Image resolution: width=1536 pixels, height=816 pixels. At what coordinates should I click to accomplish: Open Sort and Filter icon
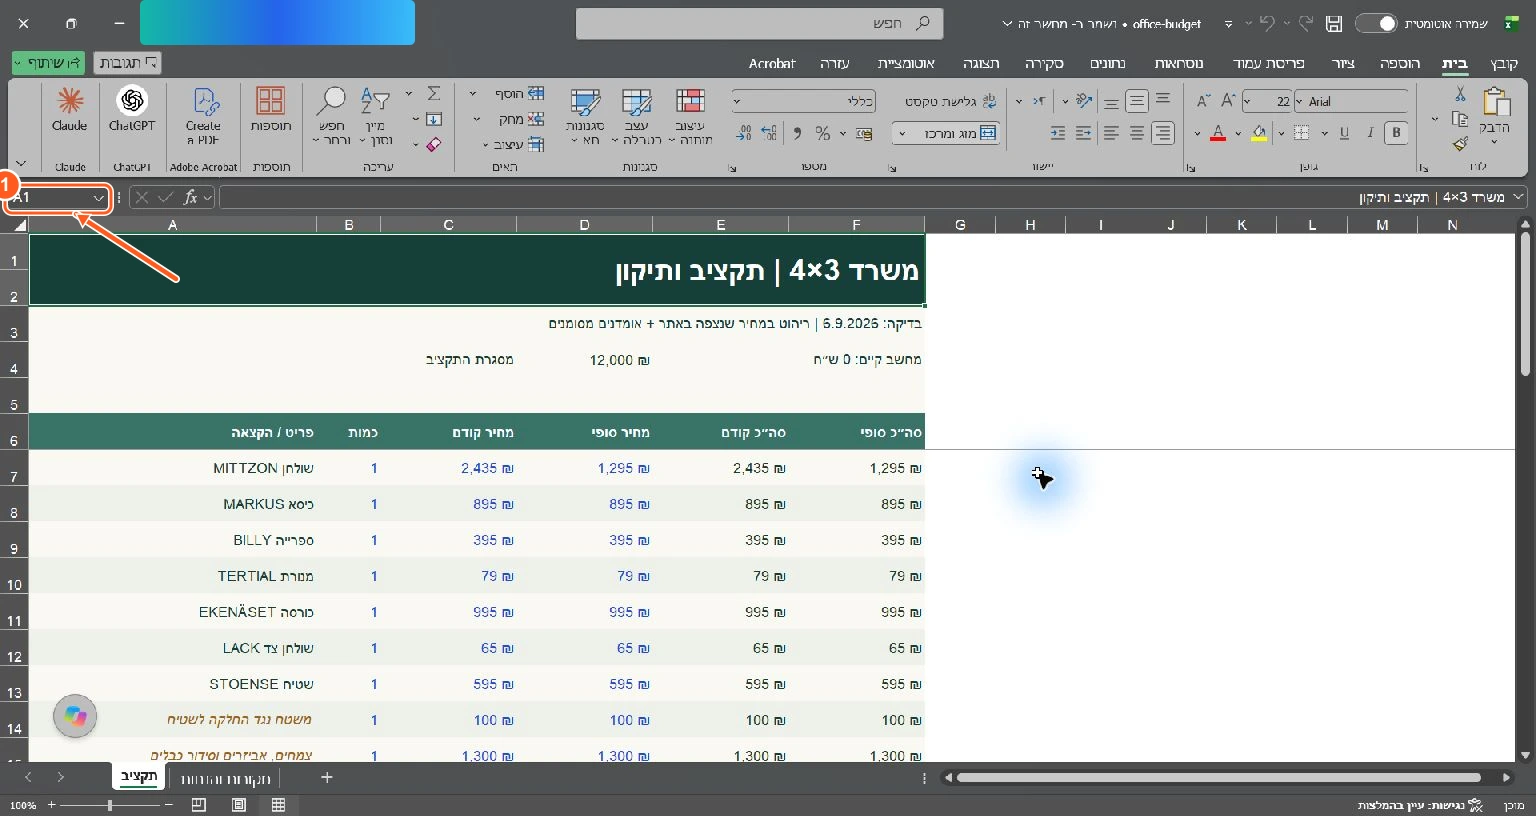375,100
